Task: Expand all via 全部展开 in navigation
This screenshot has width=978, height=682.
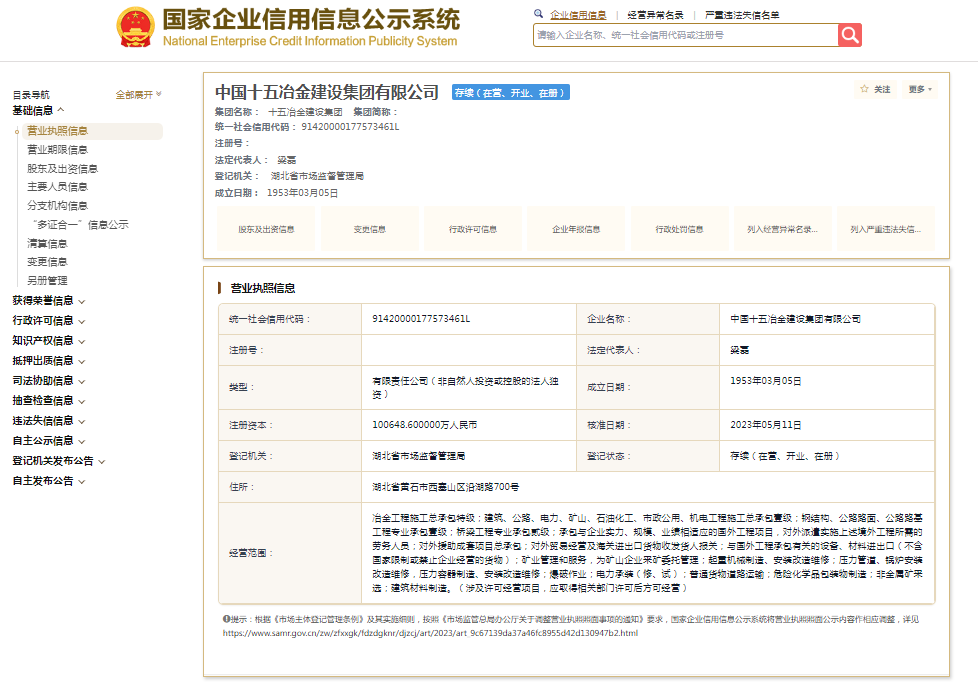Action: point(138,95)
